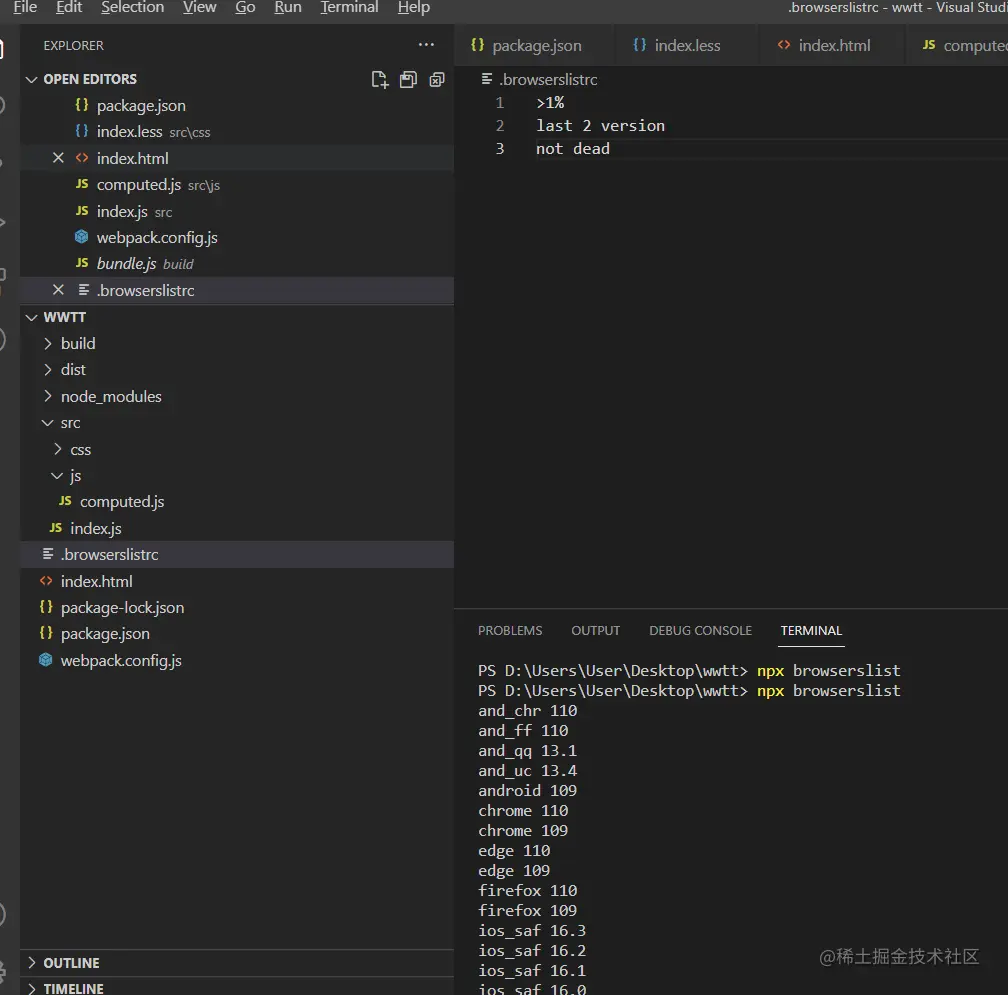Image resolution: width=1008 pixels, height=995 pixels.
Task: Click the Save All icon in Open Editors
Action: pyautogui.click(x=408, y=80)
